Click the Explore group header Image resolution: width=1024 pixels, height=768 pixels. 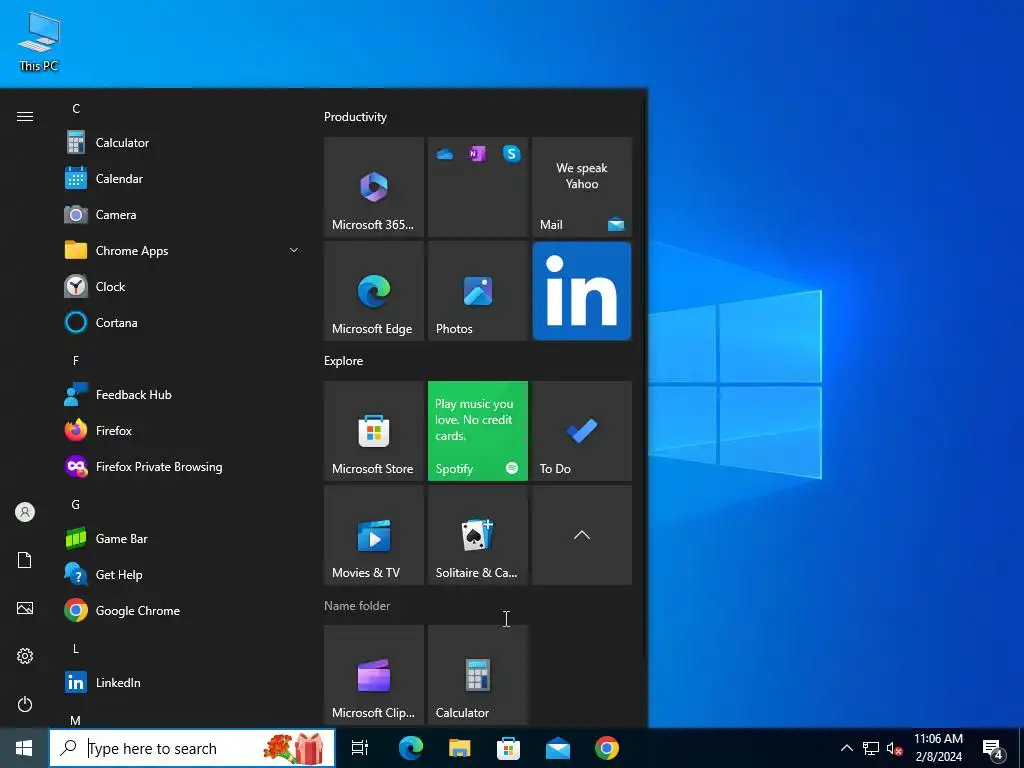pyautogui.click(x=344, y=360)
